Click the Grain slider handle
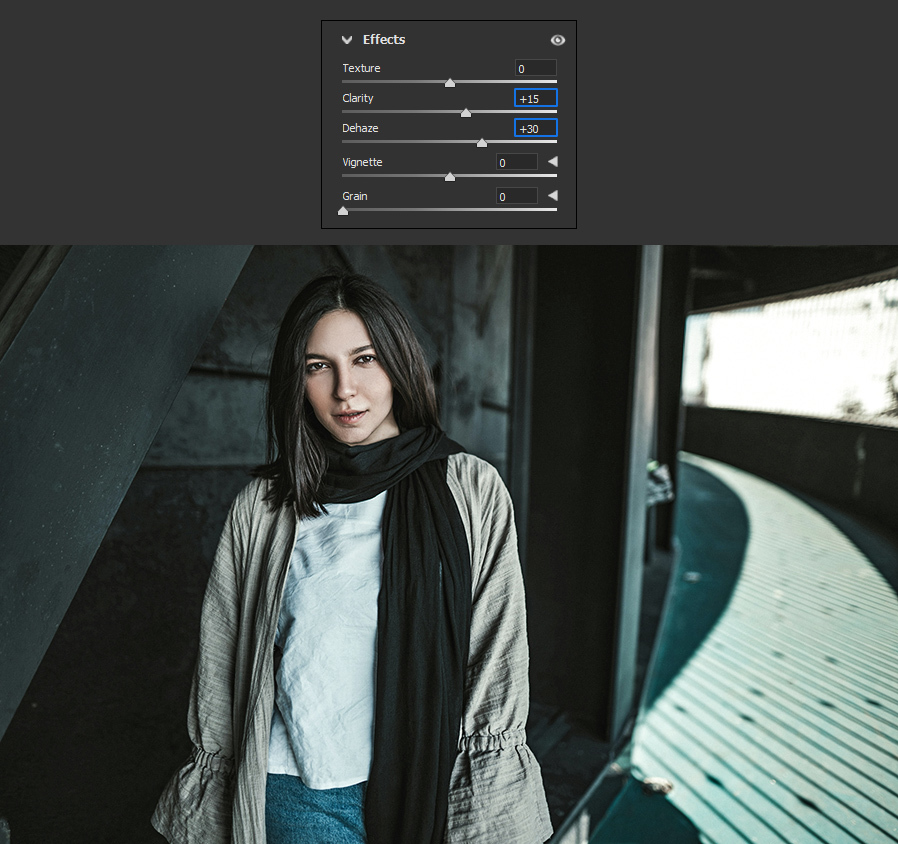Screen dimensions: 898x844 (343, 211)
